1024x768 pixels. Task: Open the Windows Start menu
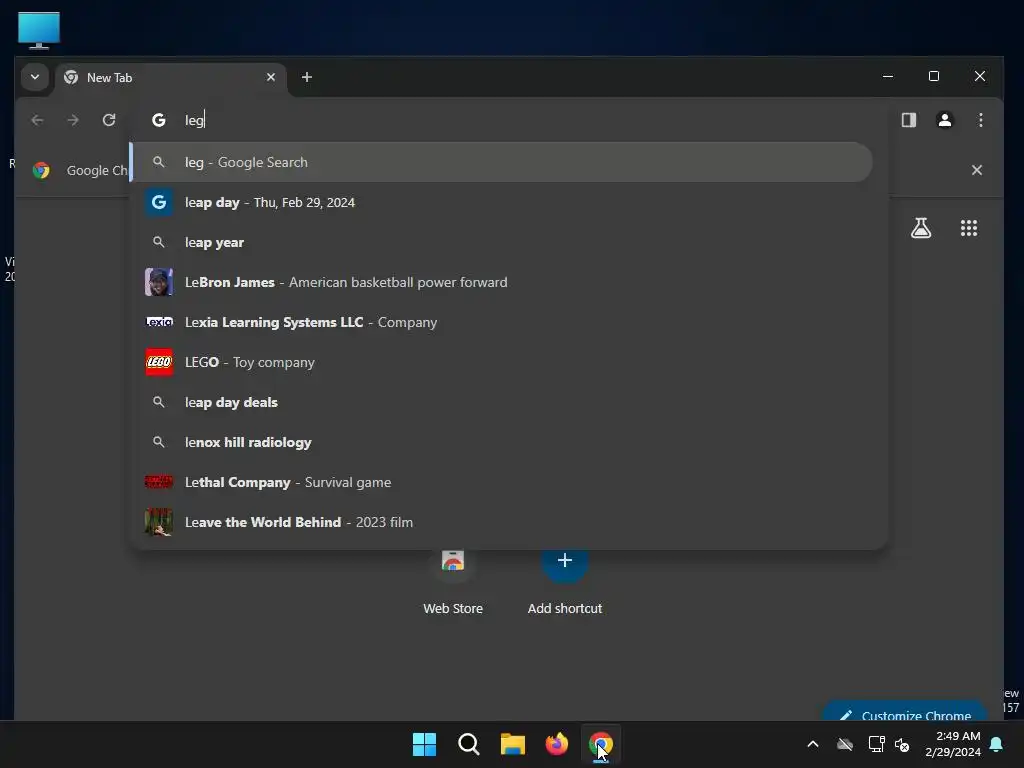pyautogui.click(x=424, y=744)
